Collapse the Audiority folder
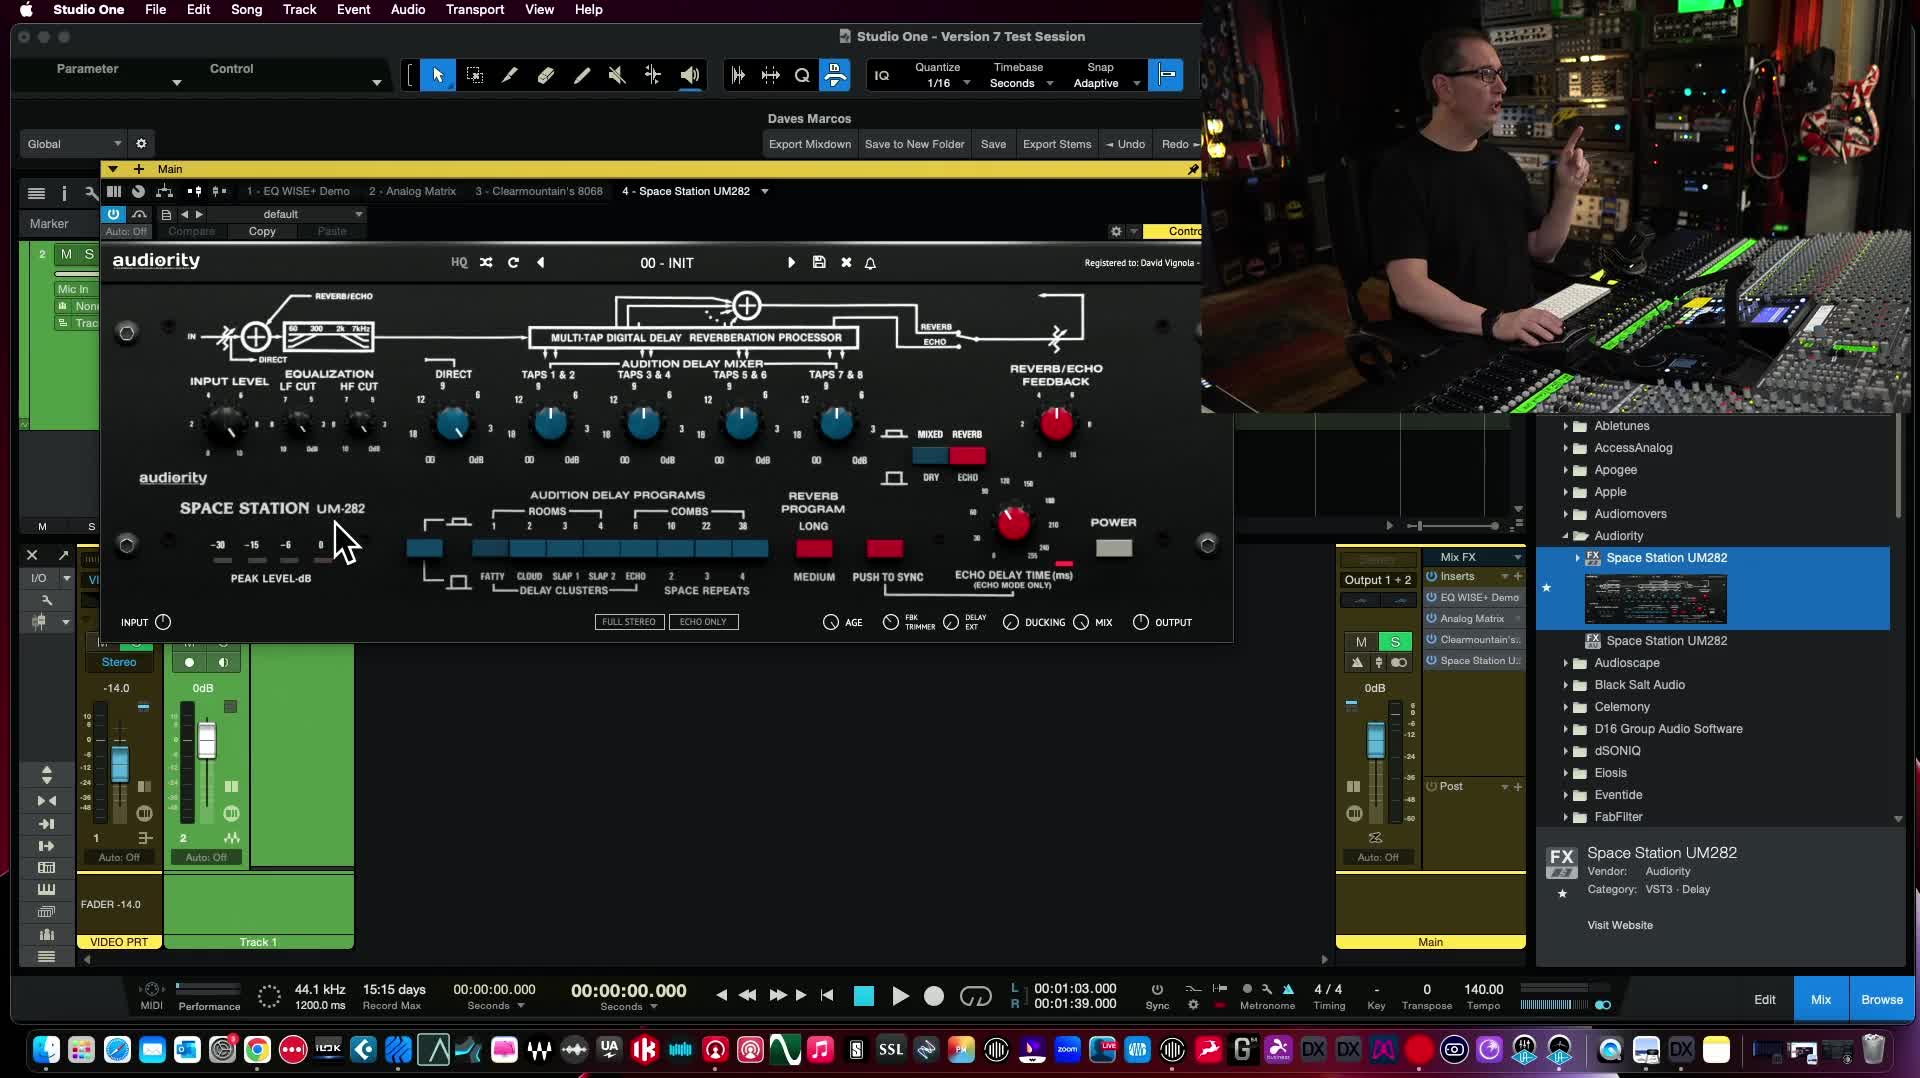The width and height of the screenshot is (1920, 1078). 1566,536
